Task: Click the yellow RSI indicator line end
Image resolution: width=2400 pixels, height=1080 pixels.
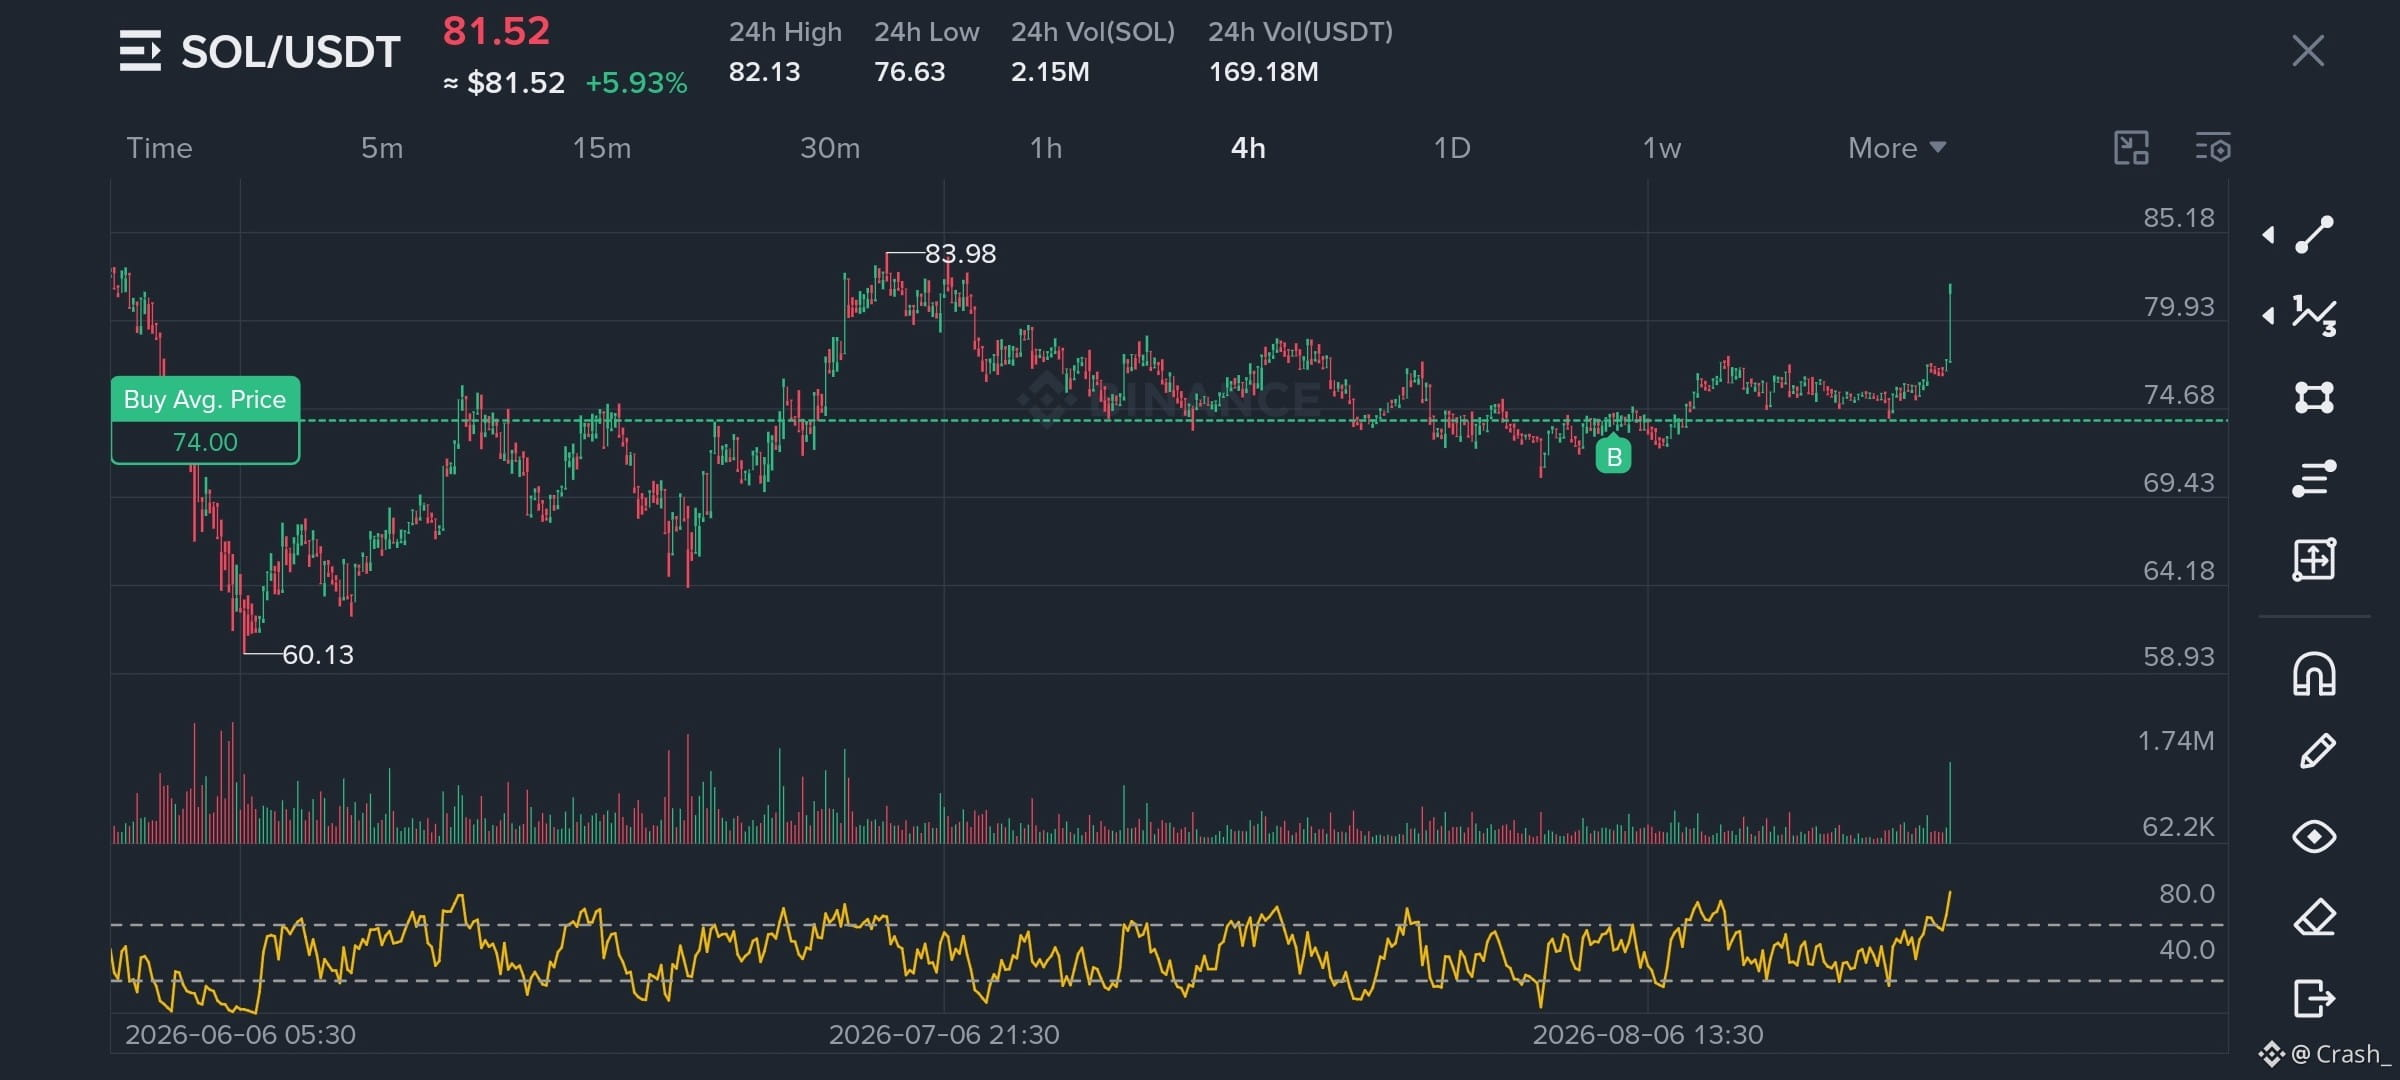Action: pos(1950,893)
